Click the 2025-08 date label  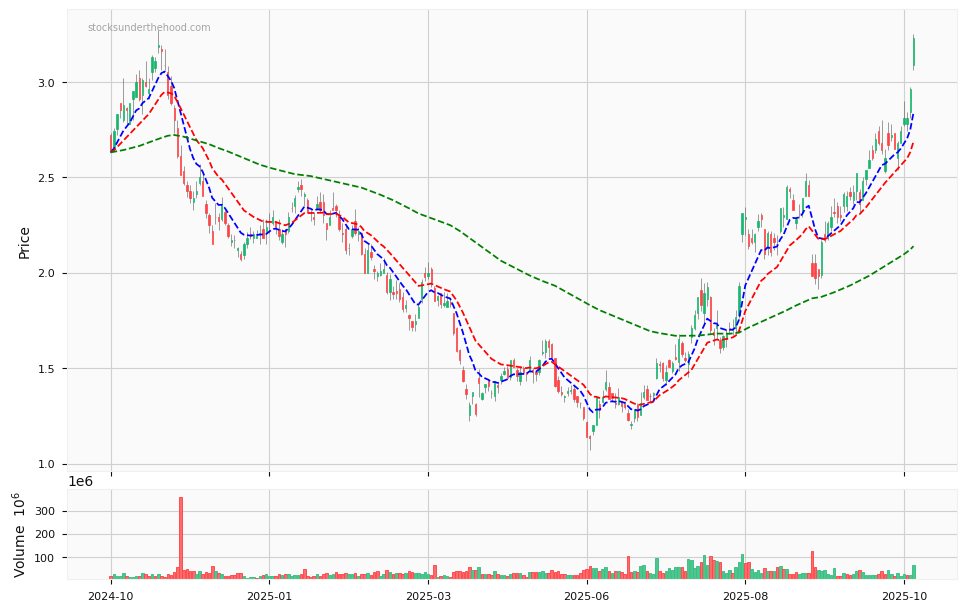(x=745, y=595)
